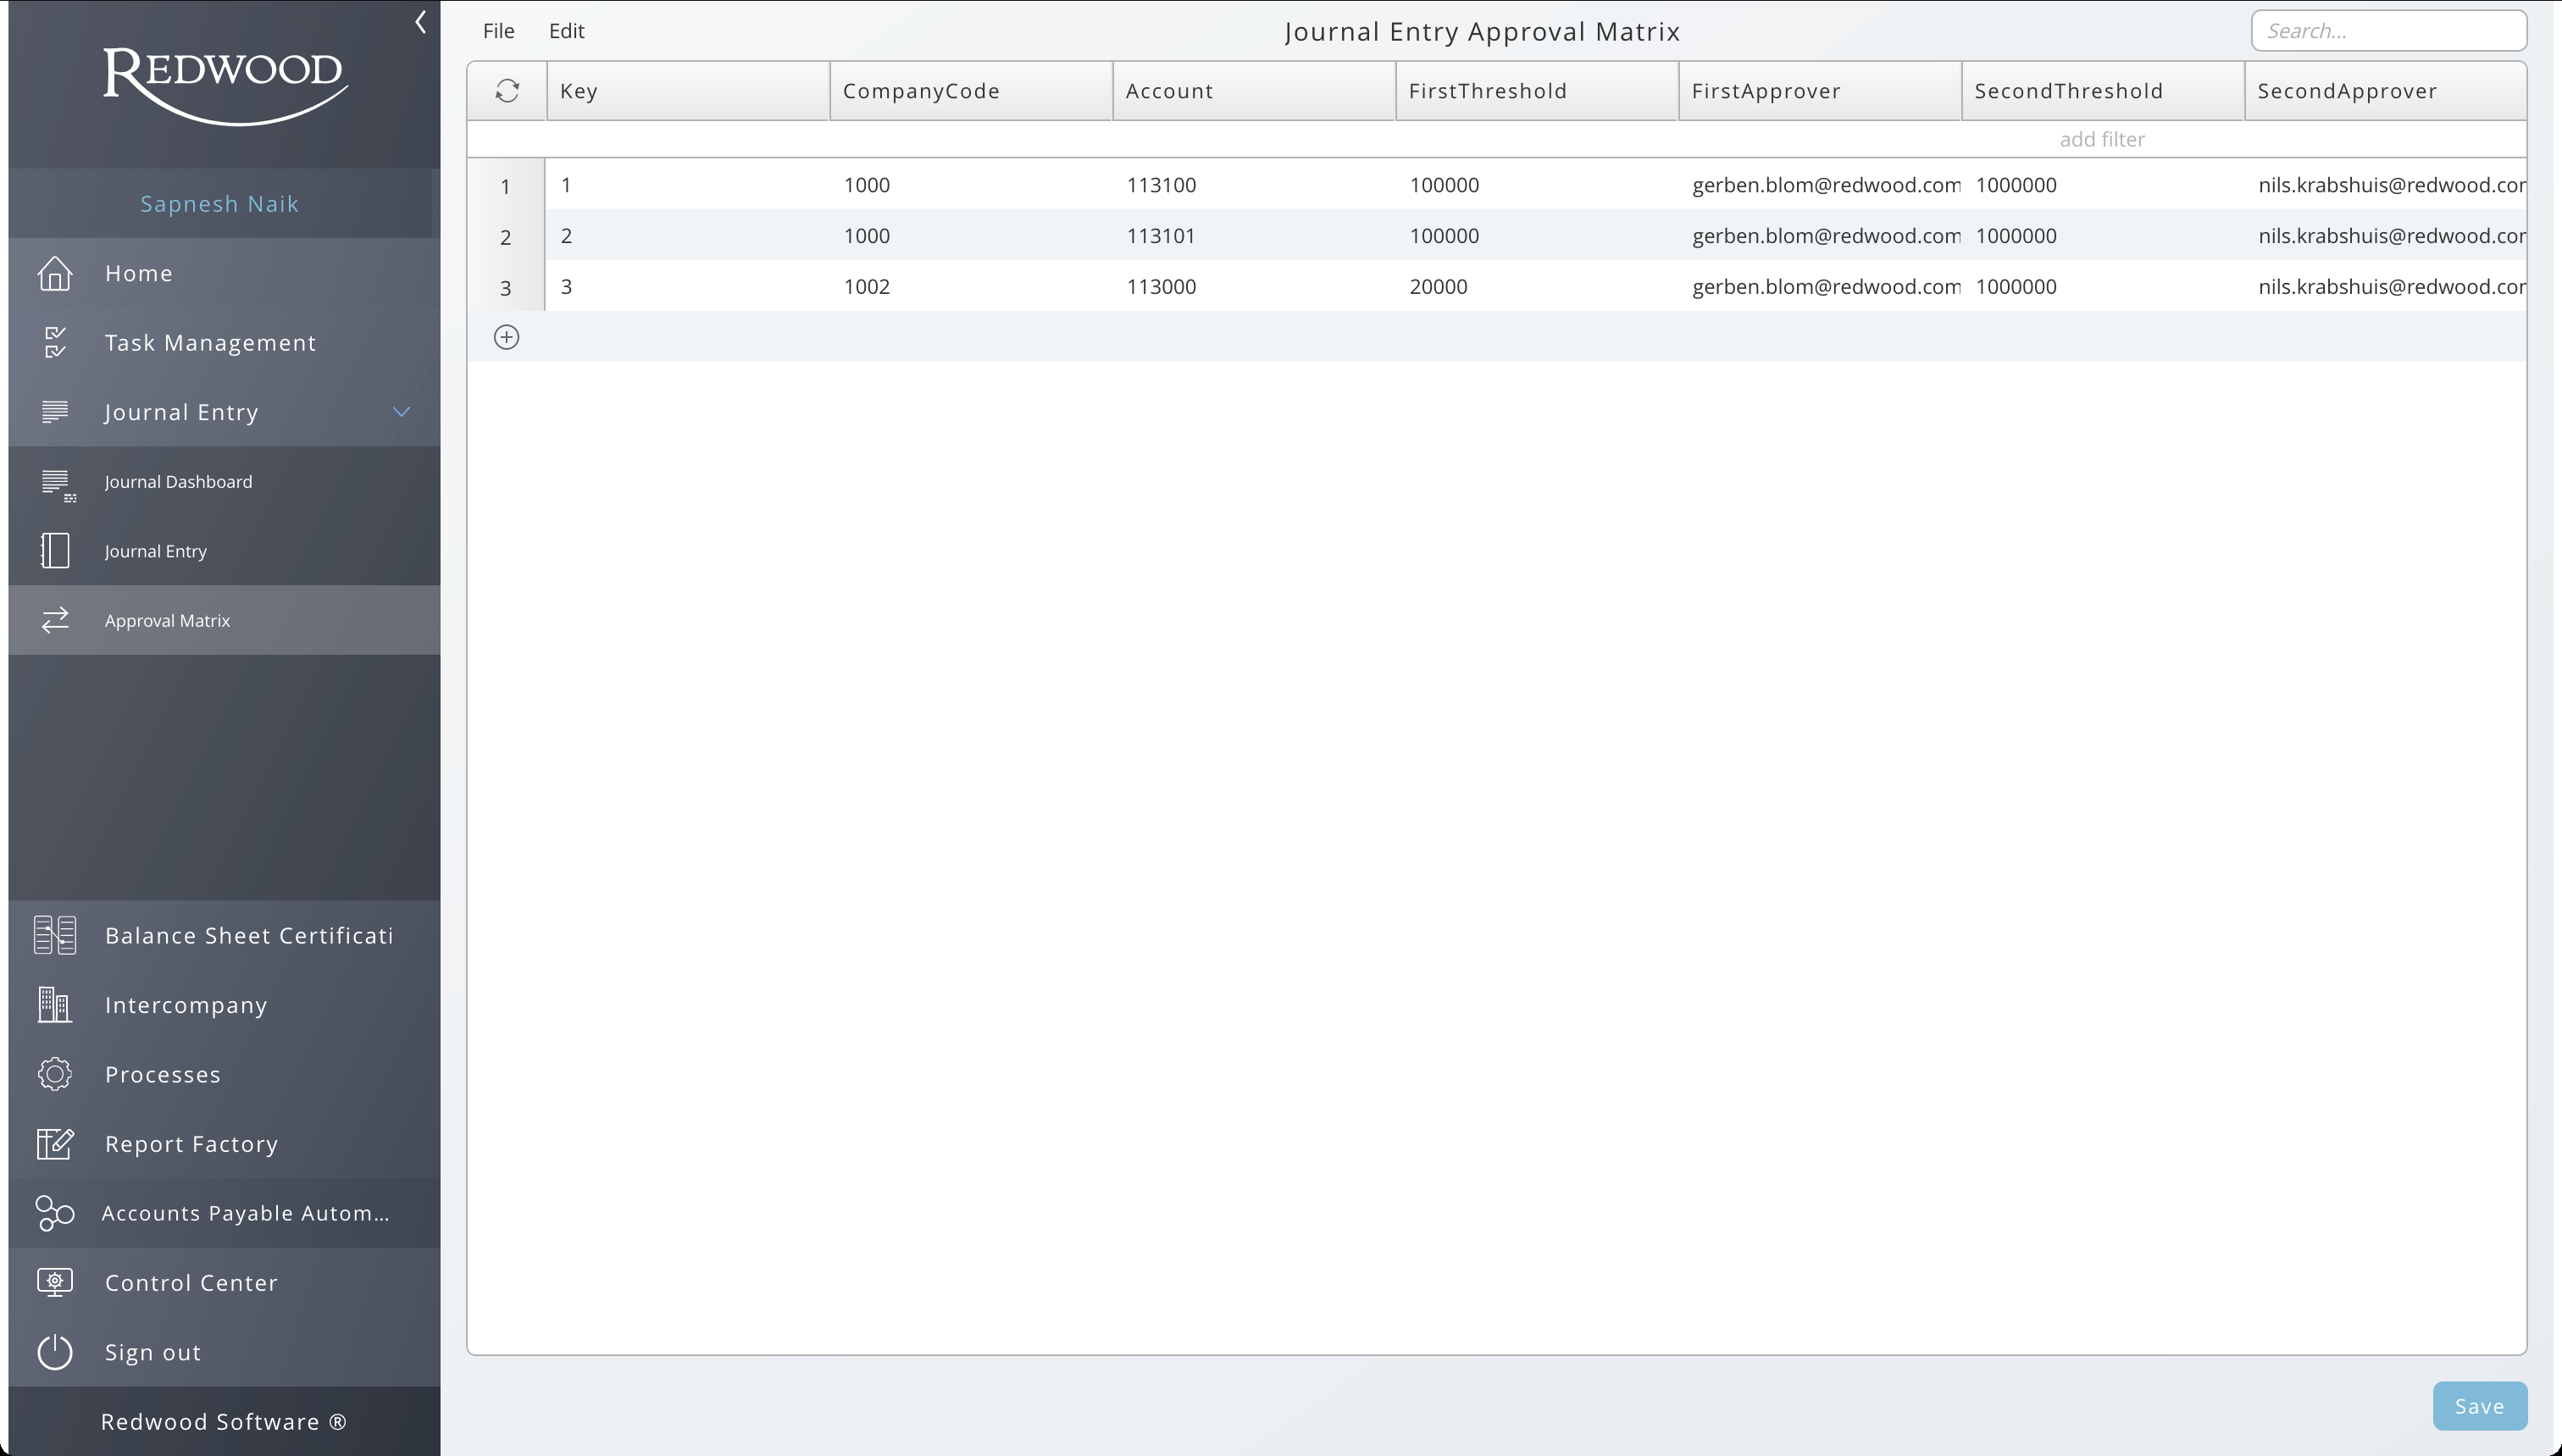Viewport: 2562px width, 1456px height.
Task: Sort by the FirstThreshold column header
Action: click(x=1537, y=91)
